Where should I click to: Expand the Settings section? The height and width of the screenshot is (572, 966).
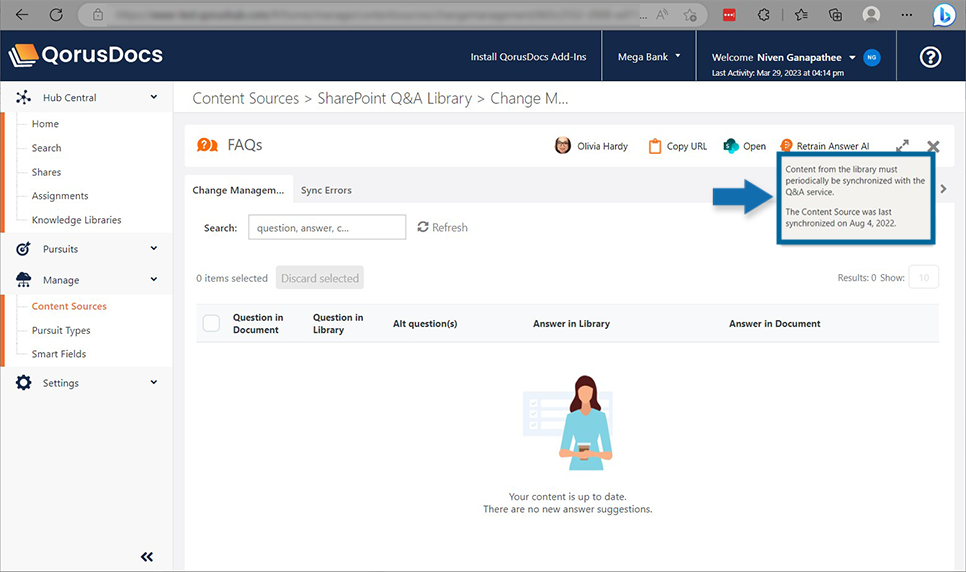point(153,382)
